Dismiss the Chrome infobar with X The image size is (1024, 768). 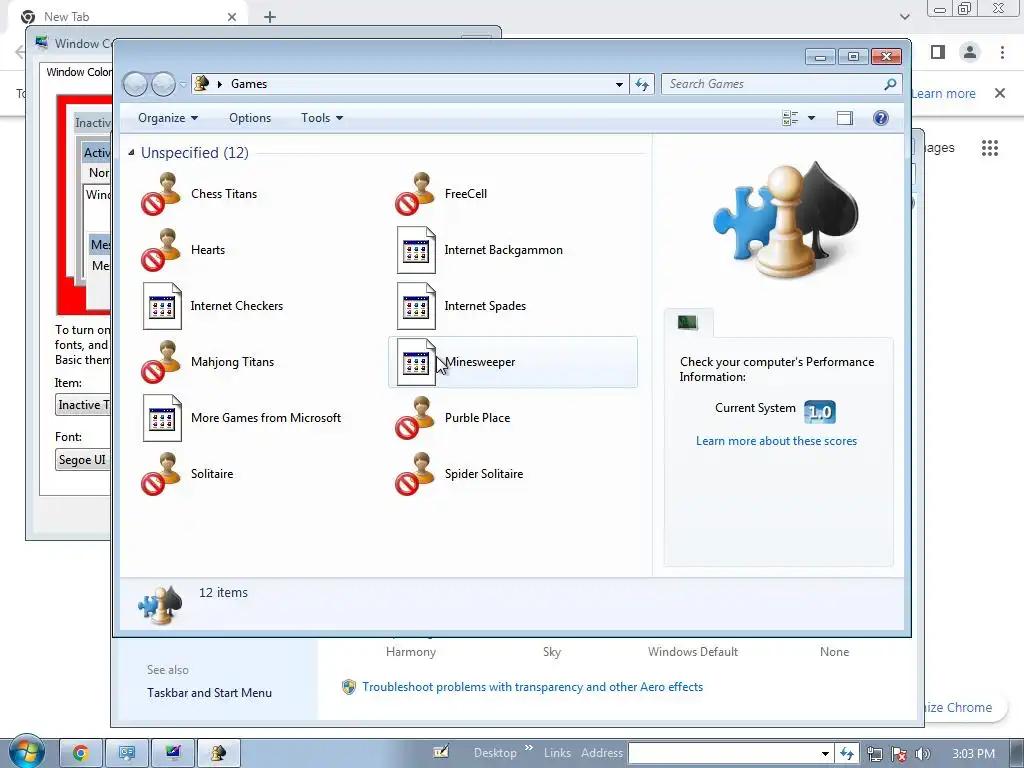point(999,93)
